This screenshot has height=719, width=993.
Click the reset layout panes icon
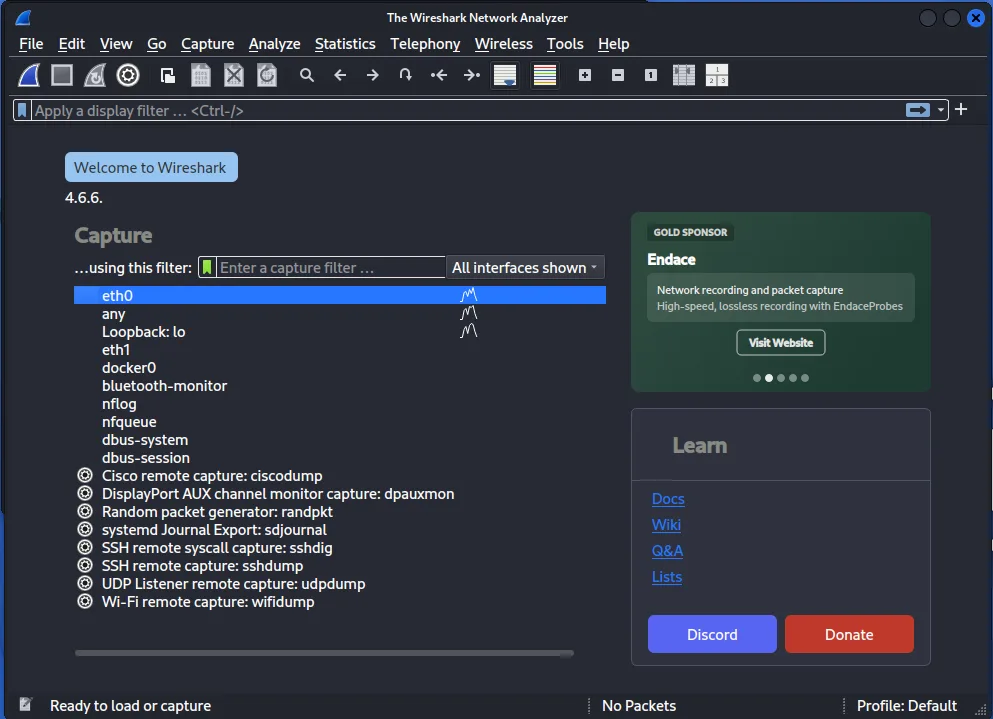click(x=717, y=75)
